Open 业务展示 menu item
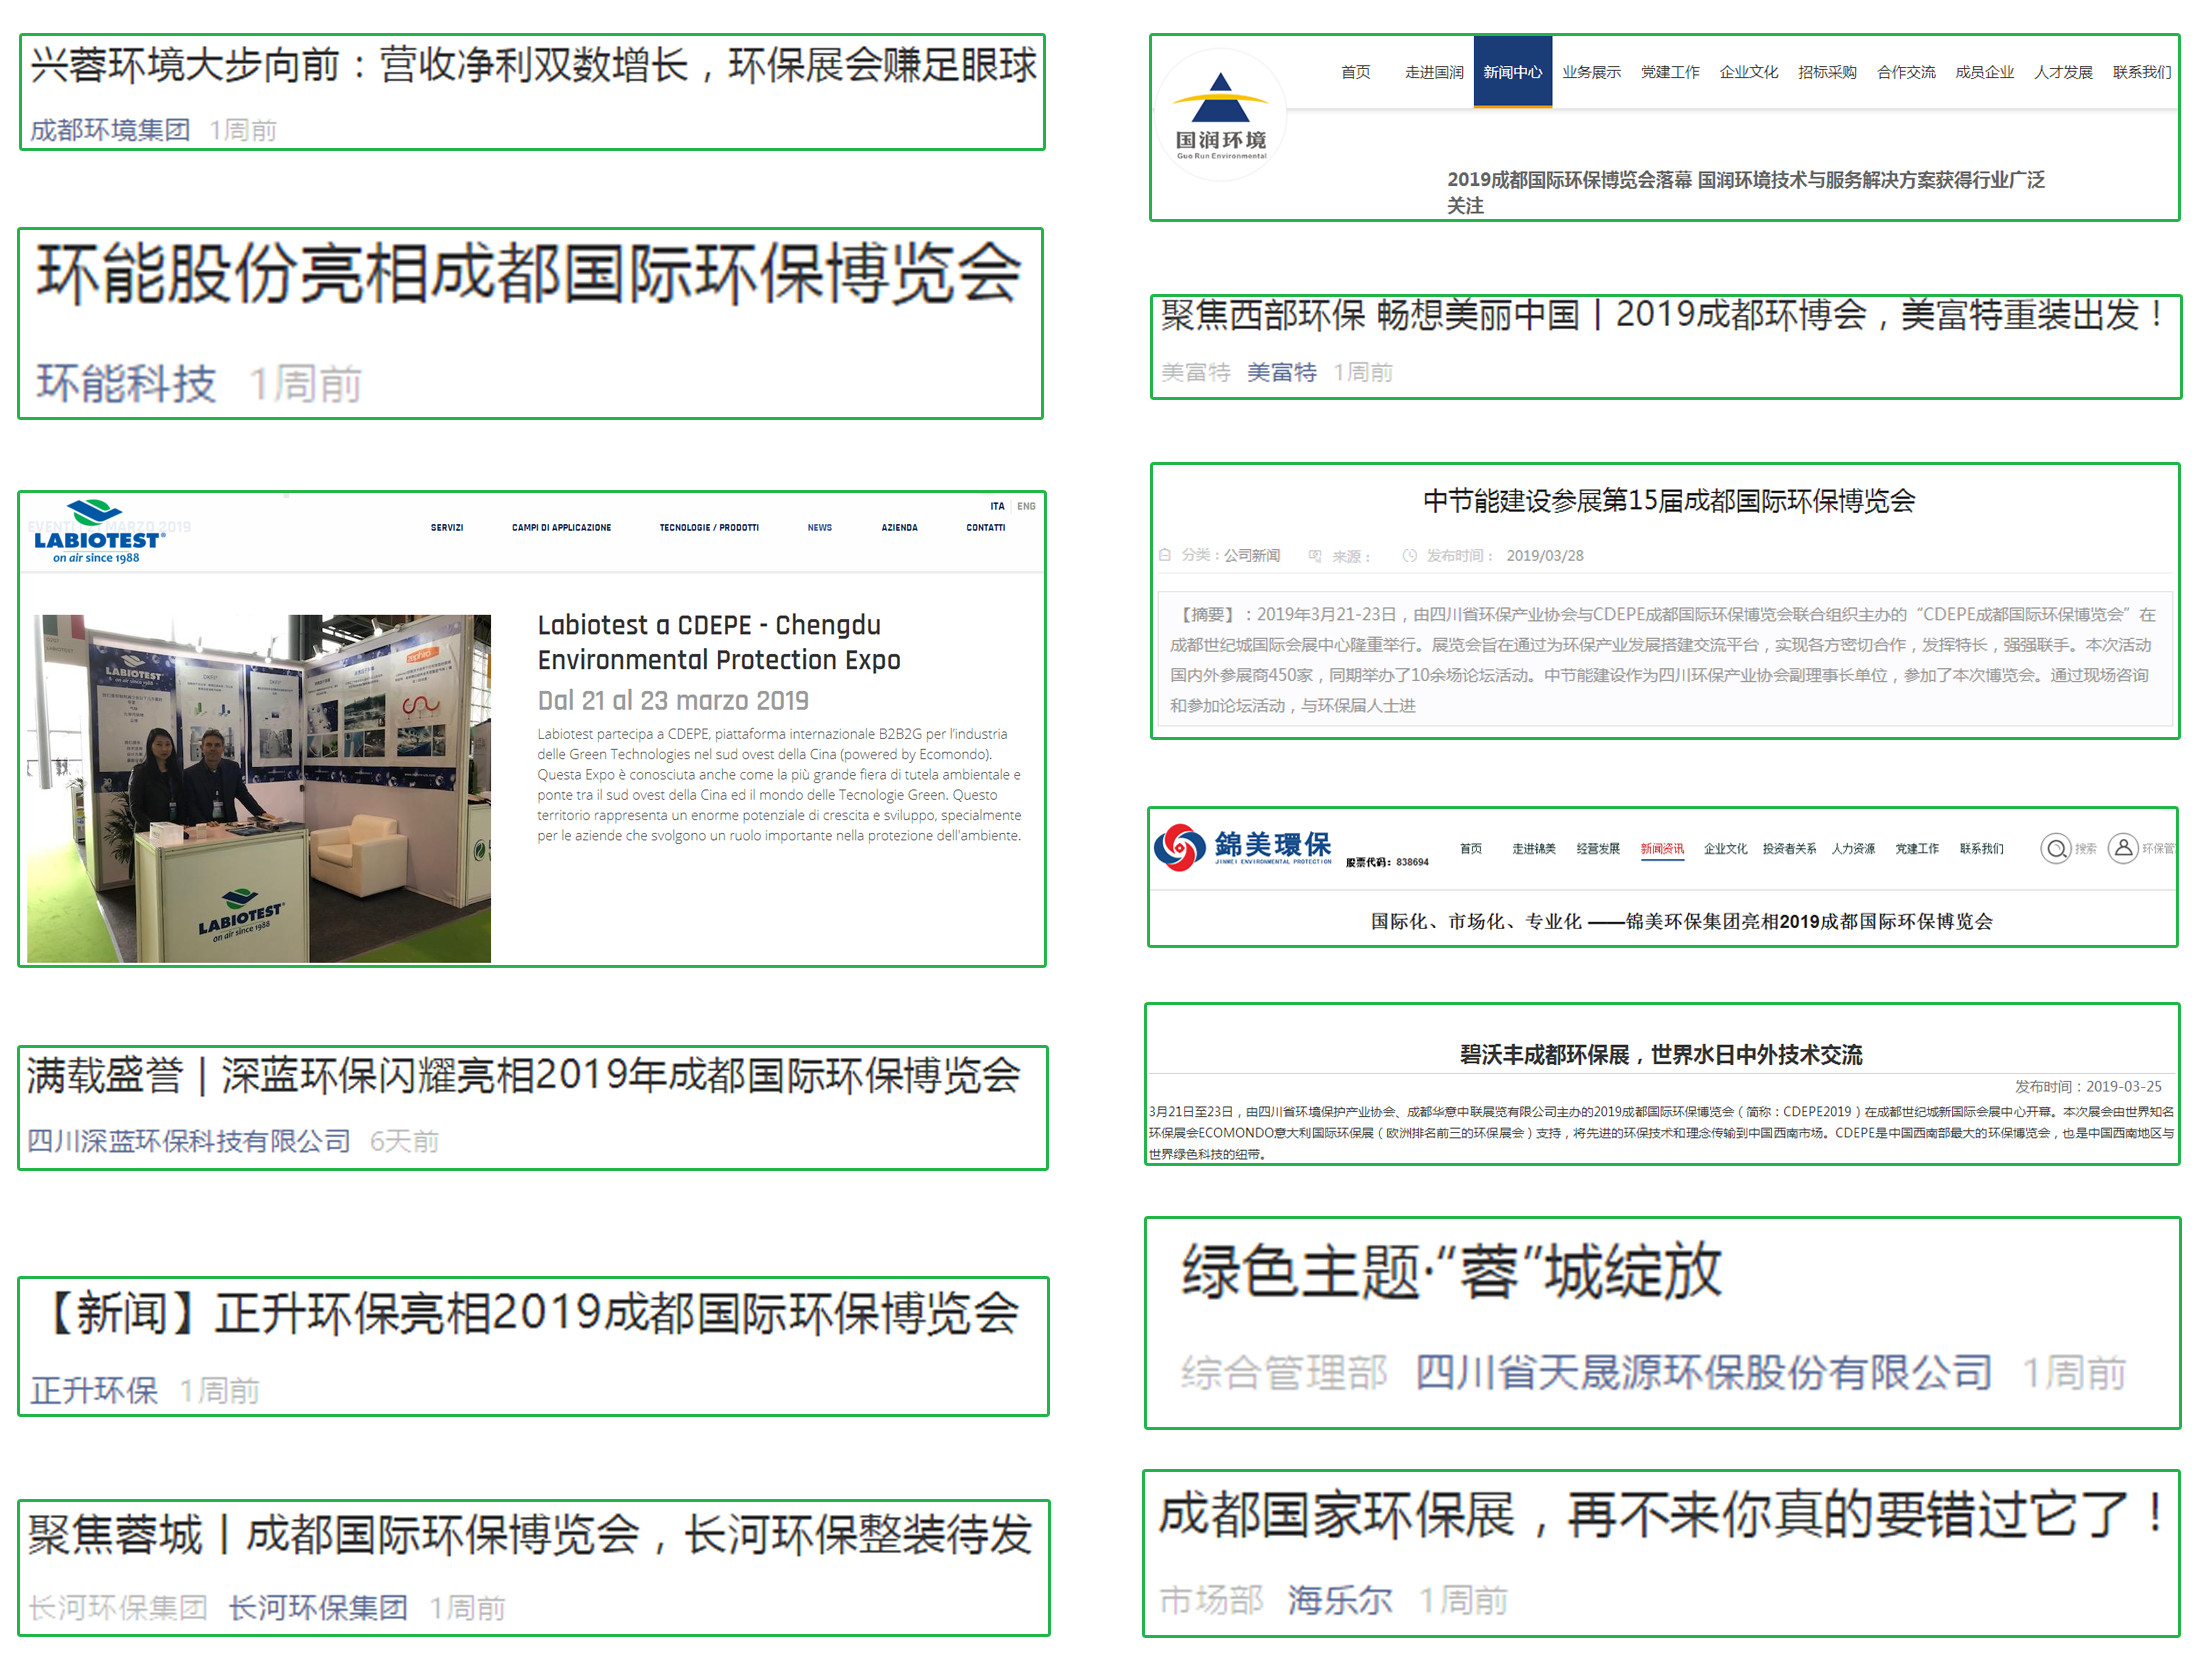The image size is (2200, 1662). click(x=1591, y=72)
